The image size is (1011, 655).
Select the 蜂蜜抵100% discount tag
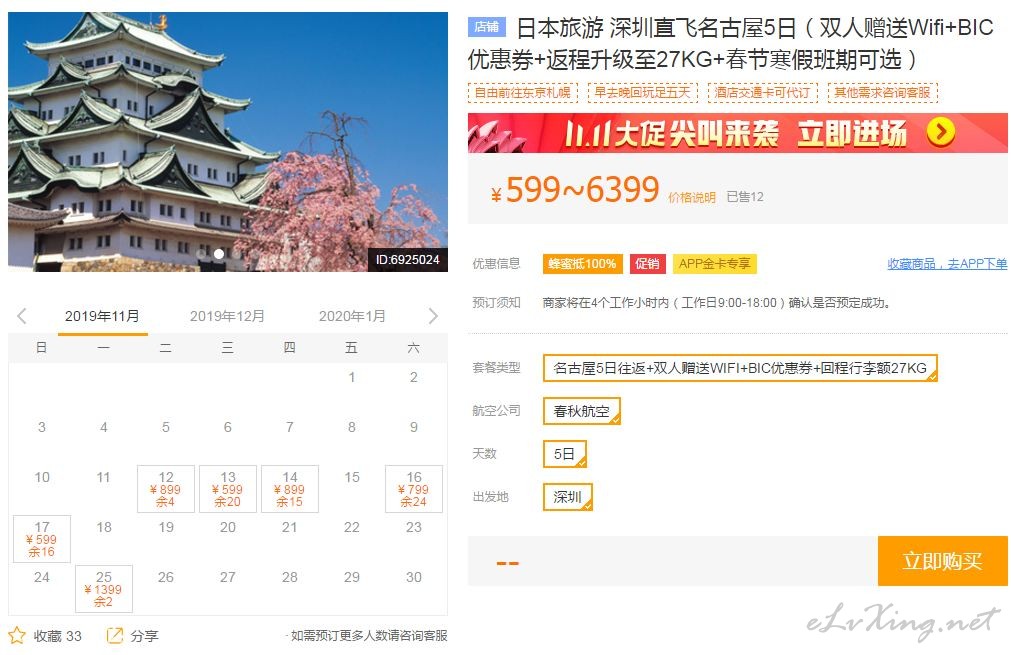pos(582,264)
